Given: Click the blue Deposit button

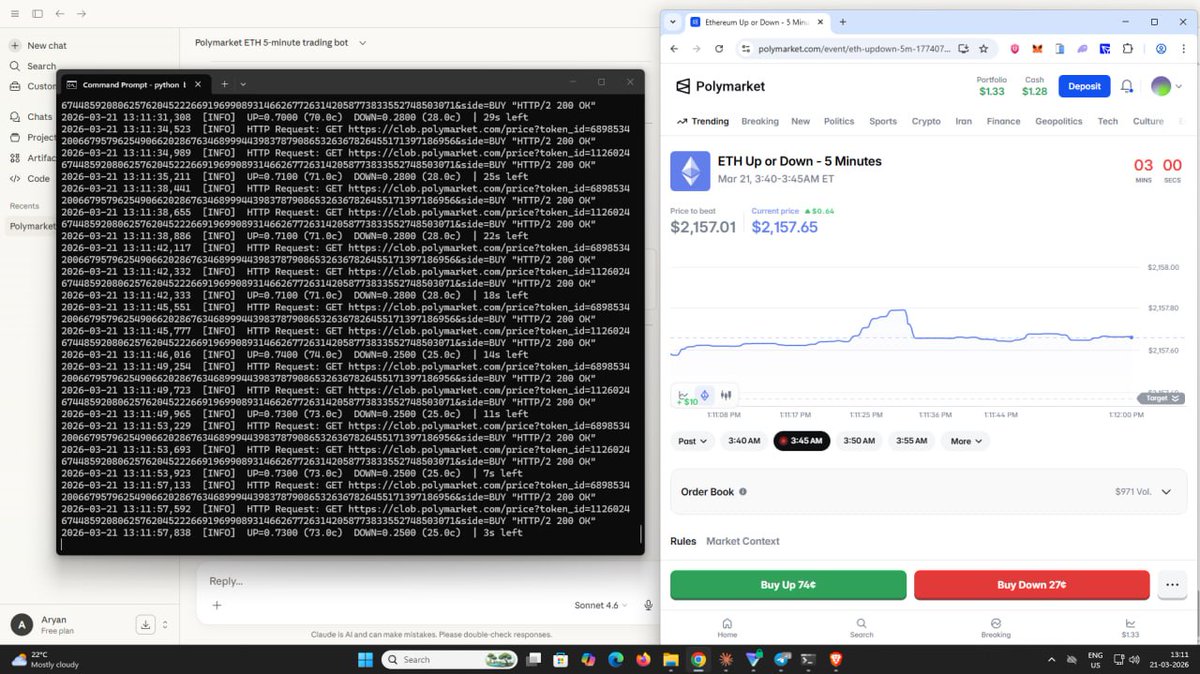Looking at the screenshot, I should 1084,86.
